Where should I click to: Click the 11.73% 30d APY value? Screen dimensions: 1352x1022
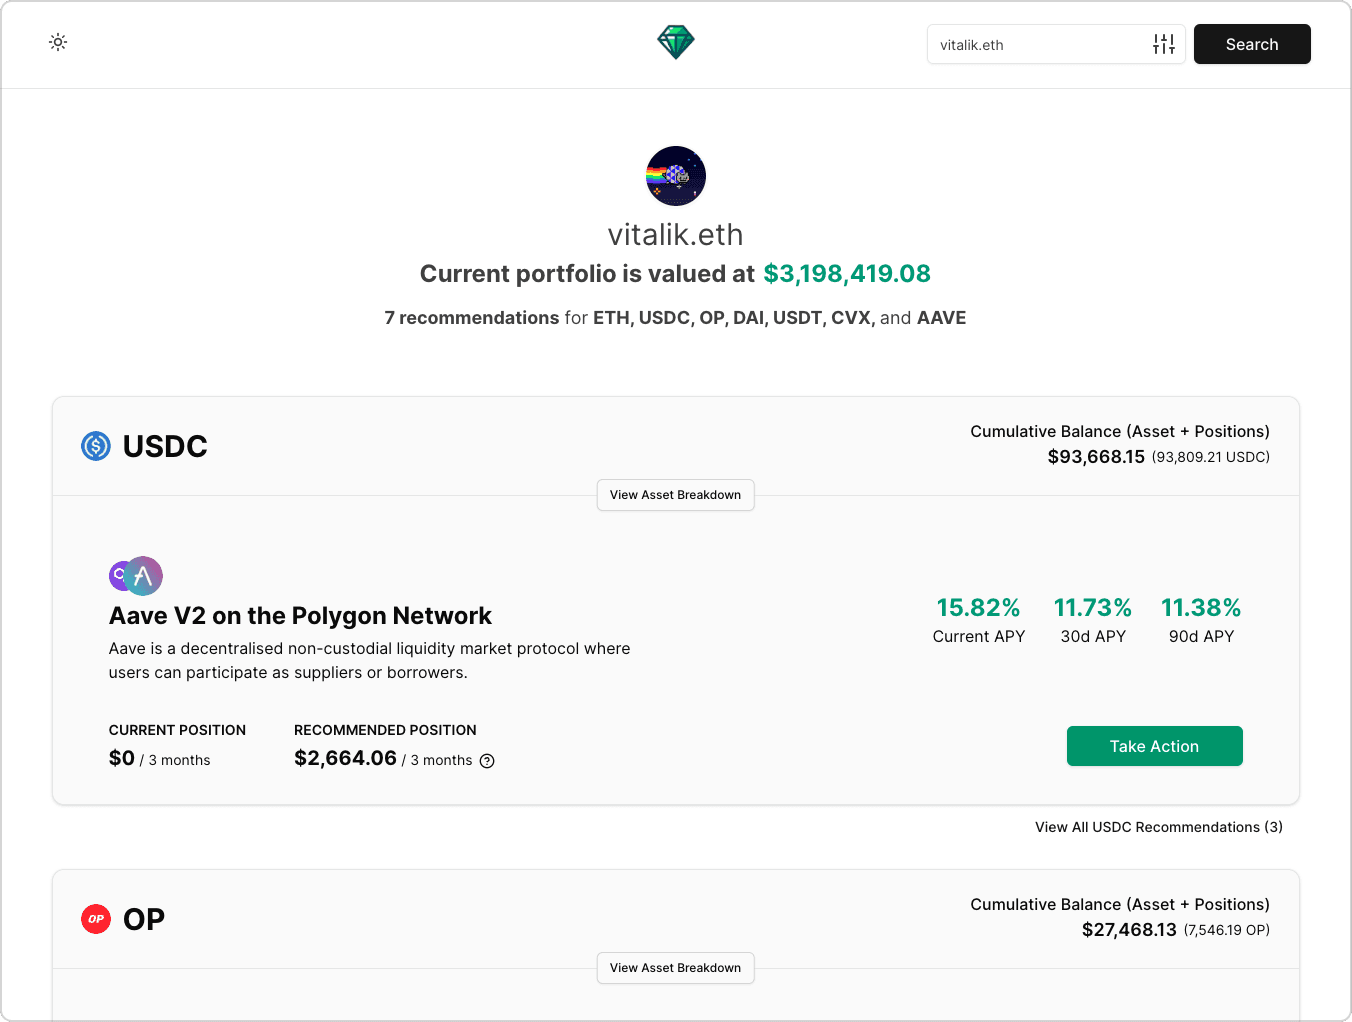(1093, 608)
